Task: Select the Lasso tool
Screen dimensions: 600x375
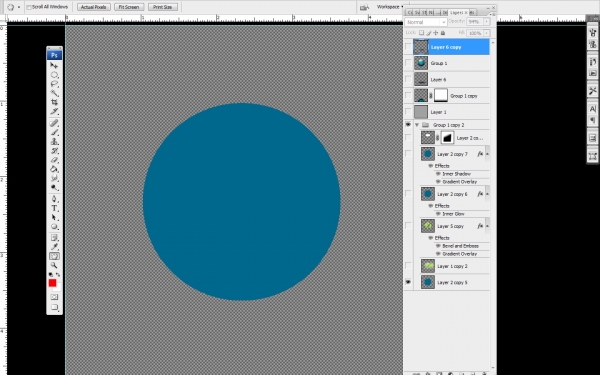Action: [x=54, y=84]
